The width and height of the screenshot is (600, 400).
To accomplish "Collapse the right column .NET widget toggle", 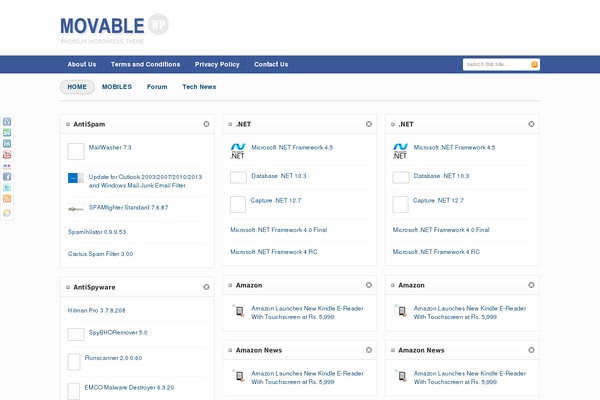I will tap(393, 124).
